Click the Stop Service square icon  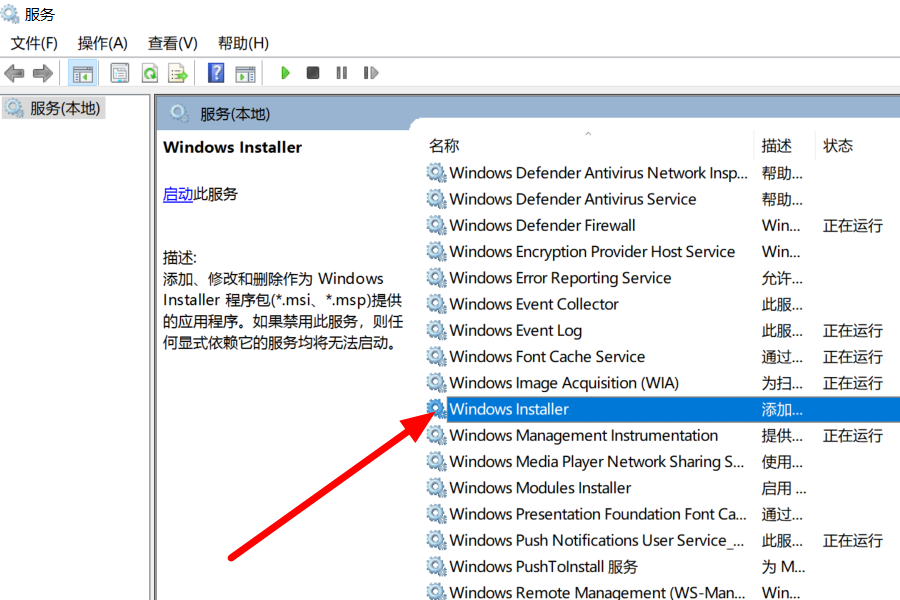[x=313, y=73]
